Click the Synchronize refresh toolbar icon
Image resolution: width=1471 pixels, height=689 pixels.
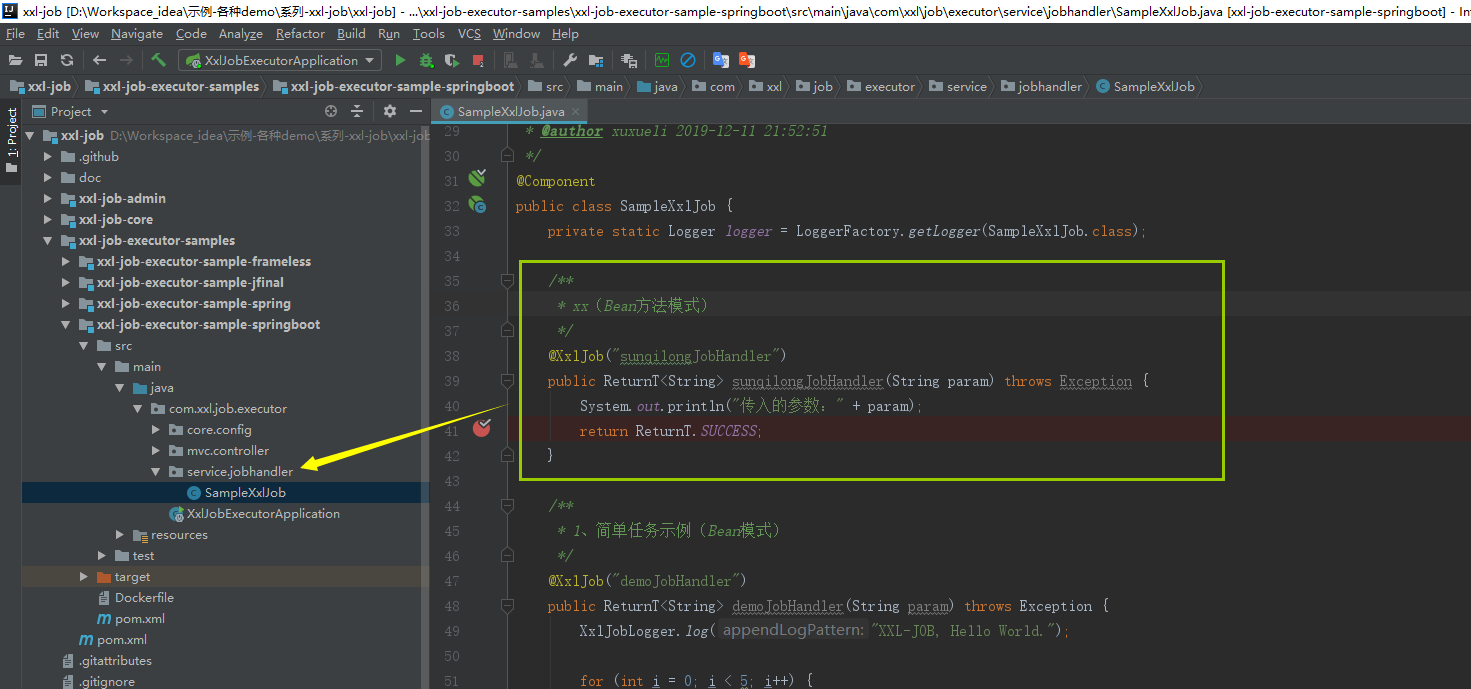[67, 60]
